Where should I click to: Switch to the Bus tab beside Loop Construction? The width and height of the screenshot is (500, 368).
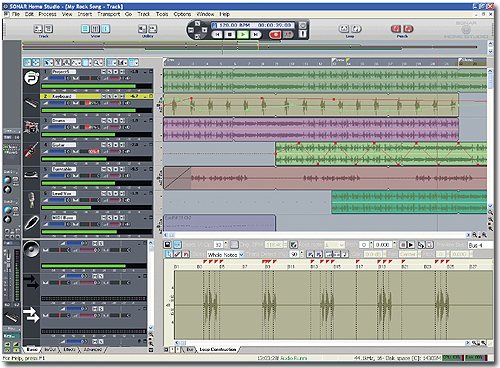190,349
